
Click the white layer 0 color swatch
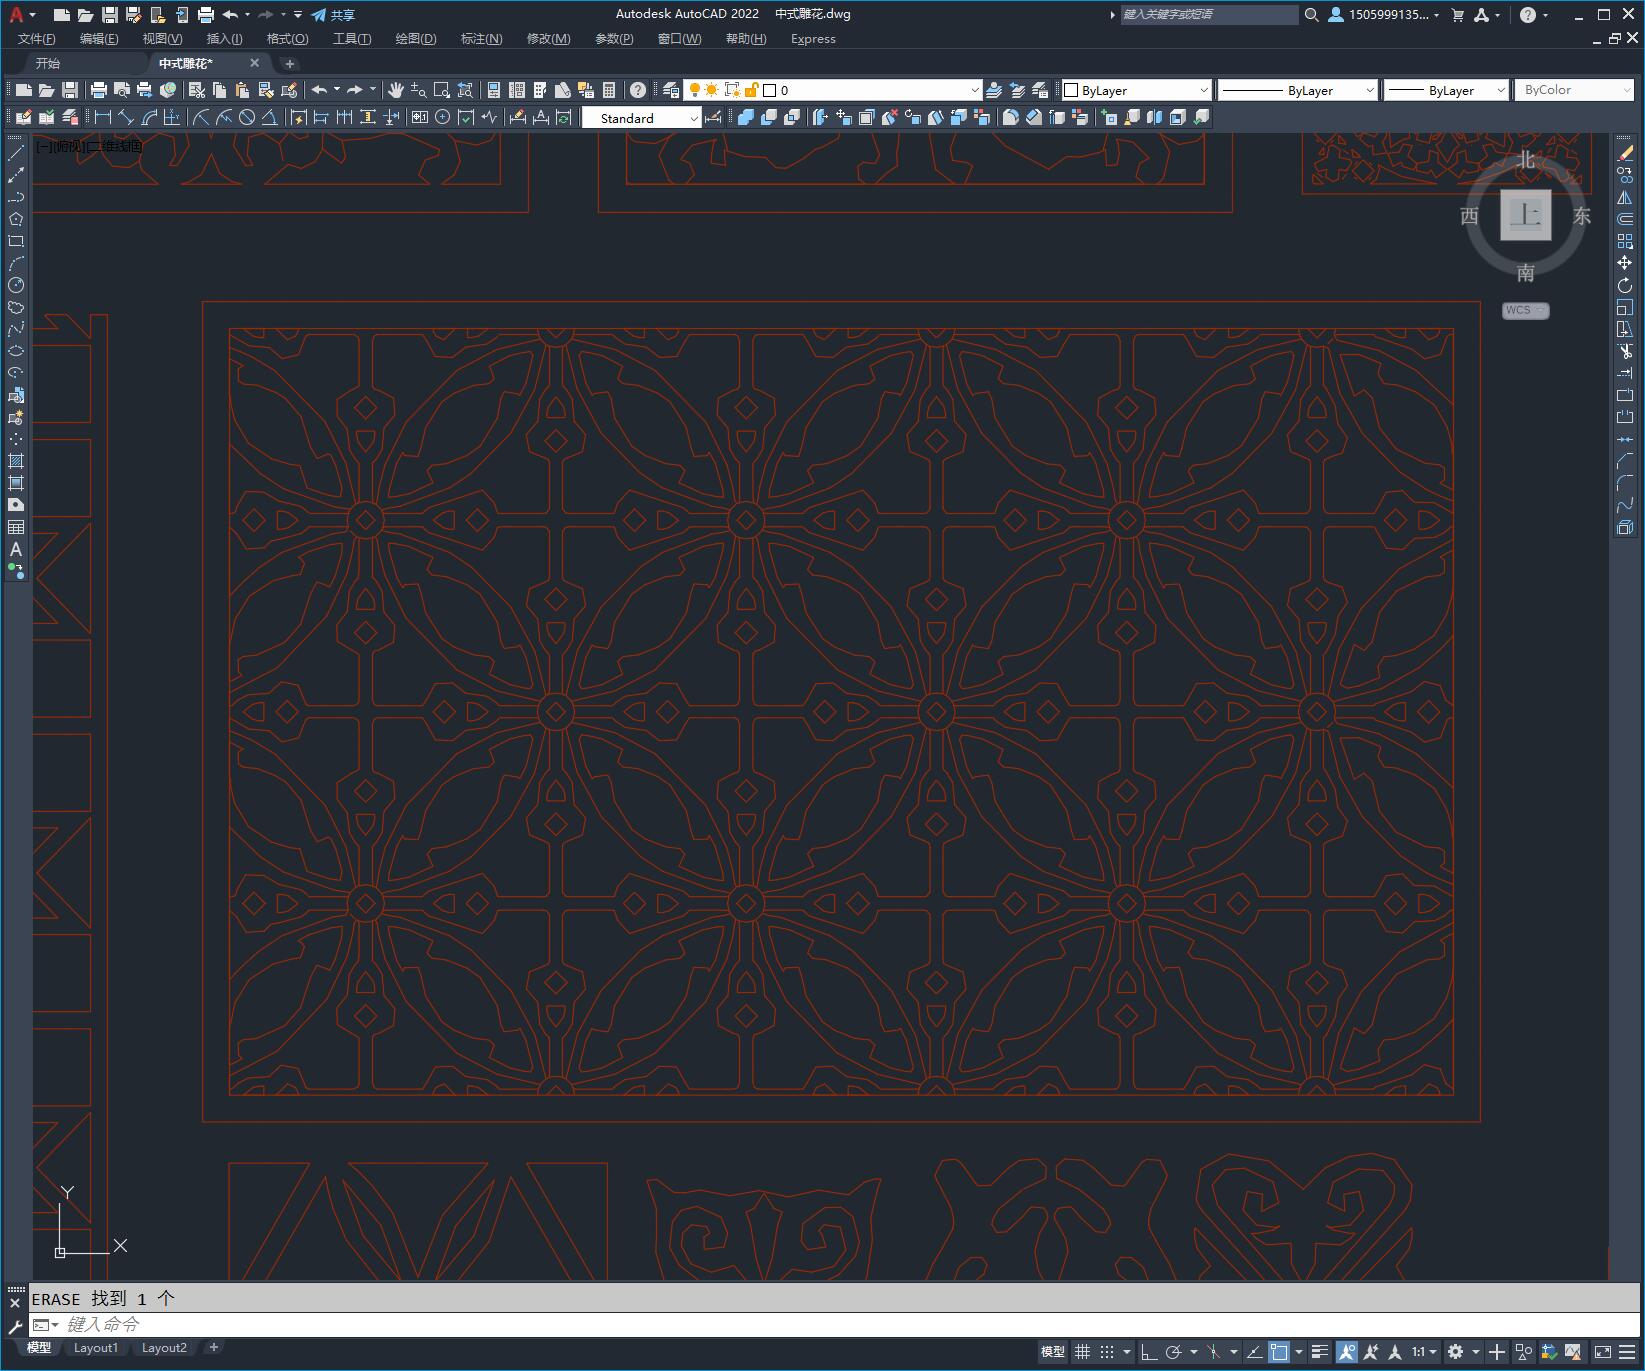770,90
